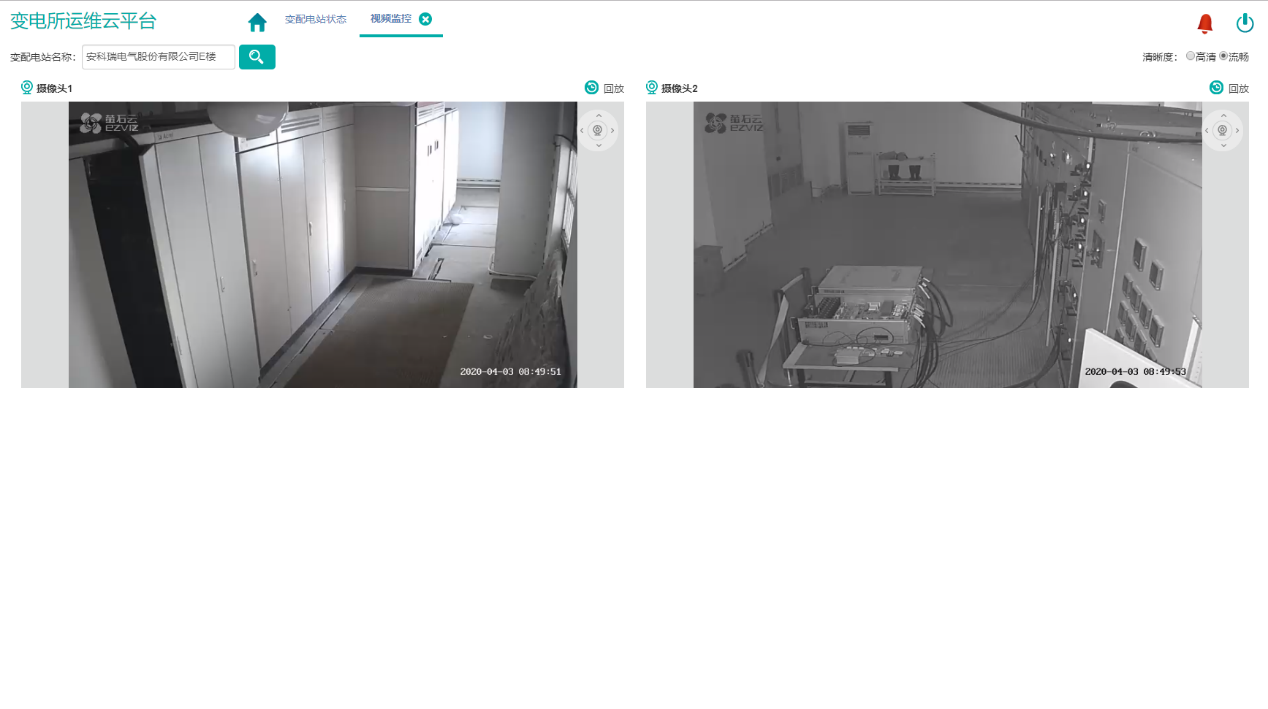
Task: Pan 摄像头1 right with PTZ arrow
Action: tap(613, 130)
